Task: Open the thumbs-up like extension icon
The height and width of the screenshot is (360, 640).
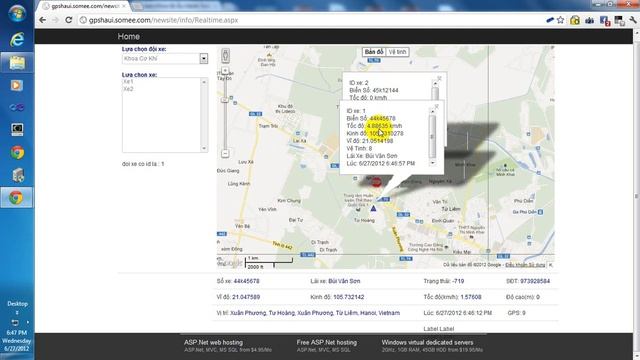Action: [x=589, y=20]
